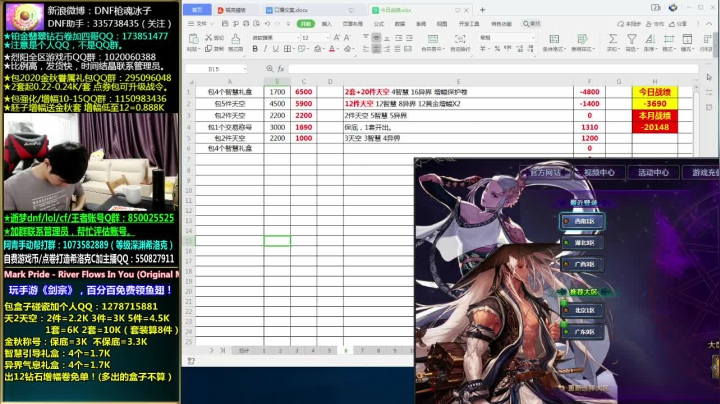720x404 pixels.
Task: Click the decrease font size icon
Action: [347, 38]
